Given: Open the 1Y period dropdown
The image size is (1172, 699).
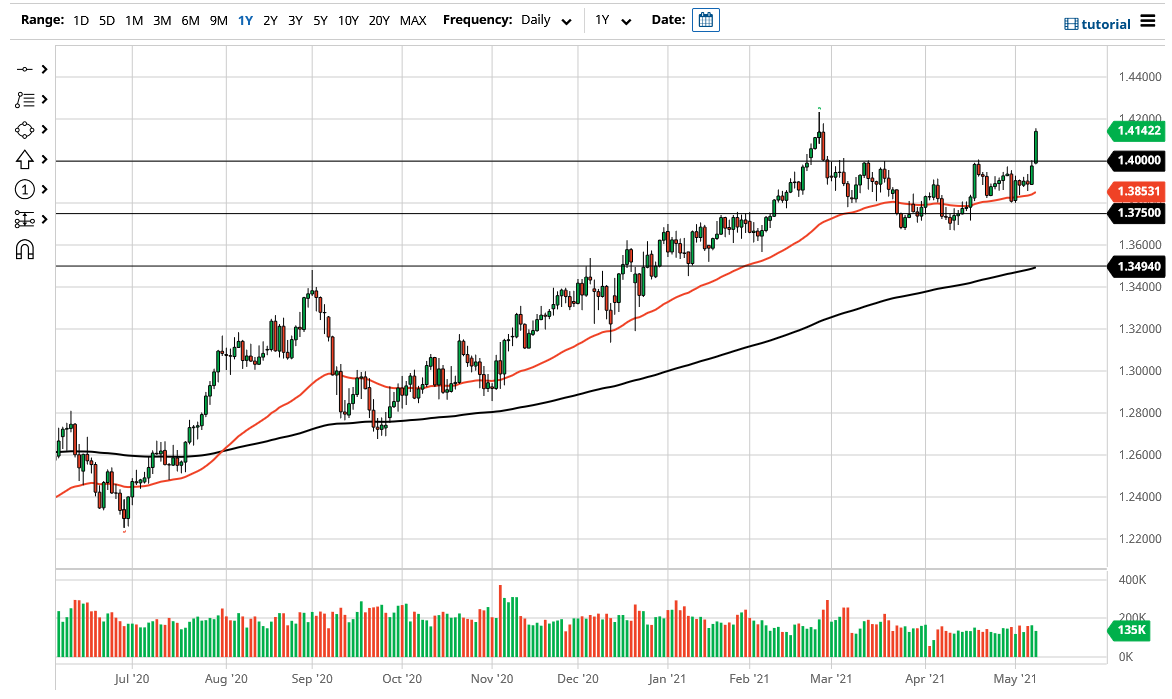Looking at the screenshot, I should click(613, 20).
